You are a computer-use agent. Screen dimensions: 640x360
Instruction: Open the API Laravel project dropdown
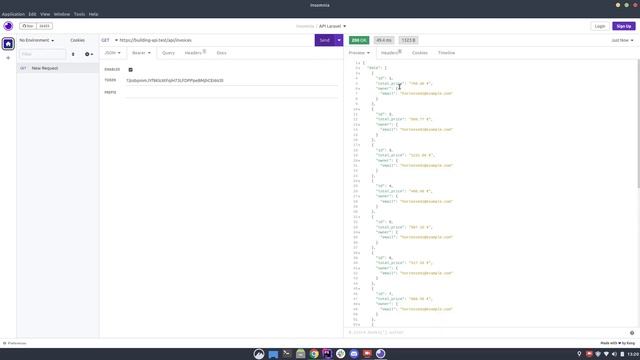(332, 26)
